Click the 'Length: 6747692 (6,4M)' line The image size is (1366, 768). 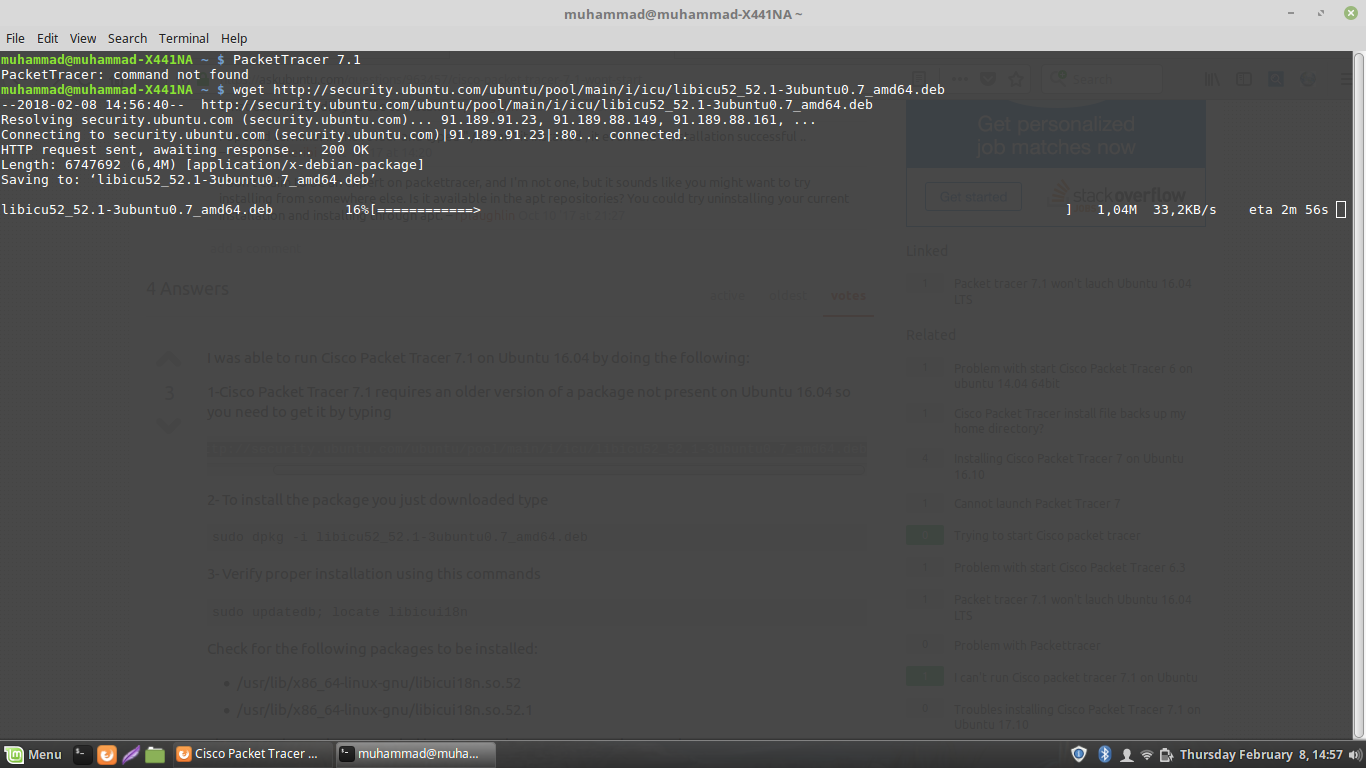[213, 165]
